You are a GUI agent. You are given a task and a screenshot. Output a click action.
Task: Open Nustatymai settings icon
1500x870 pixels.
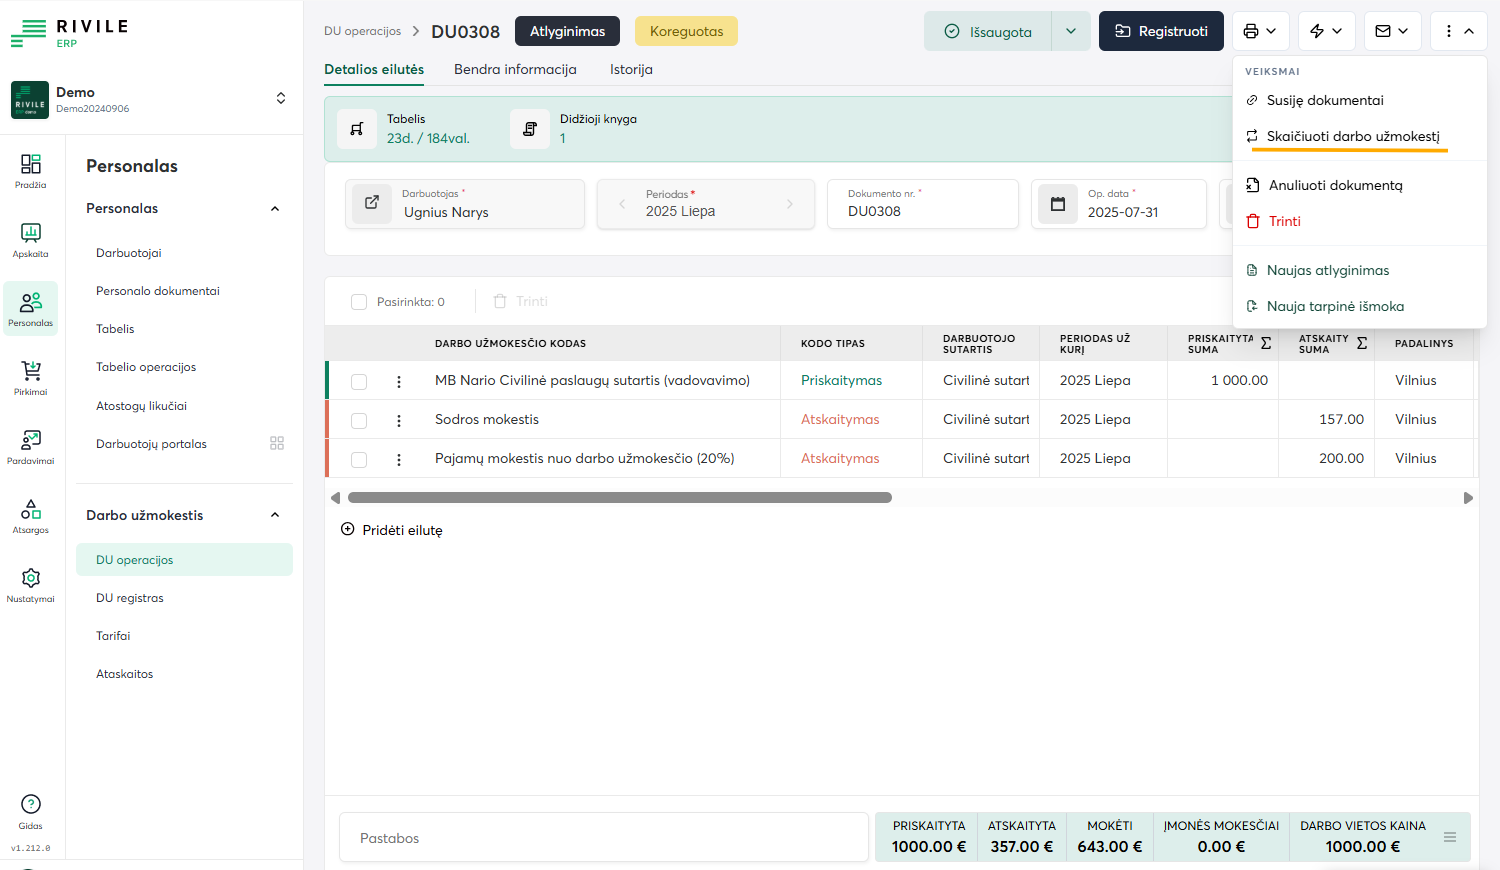[x=31, y=584]
